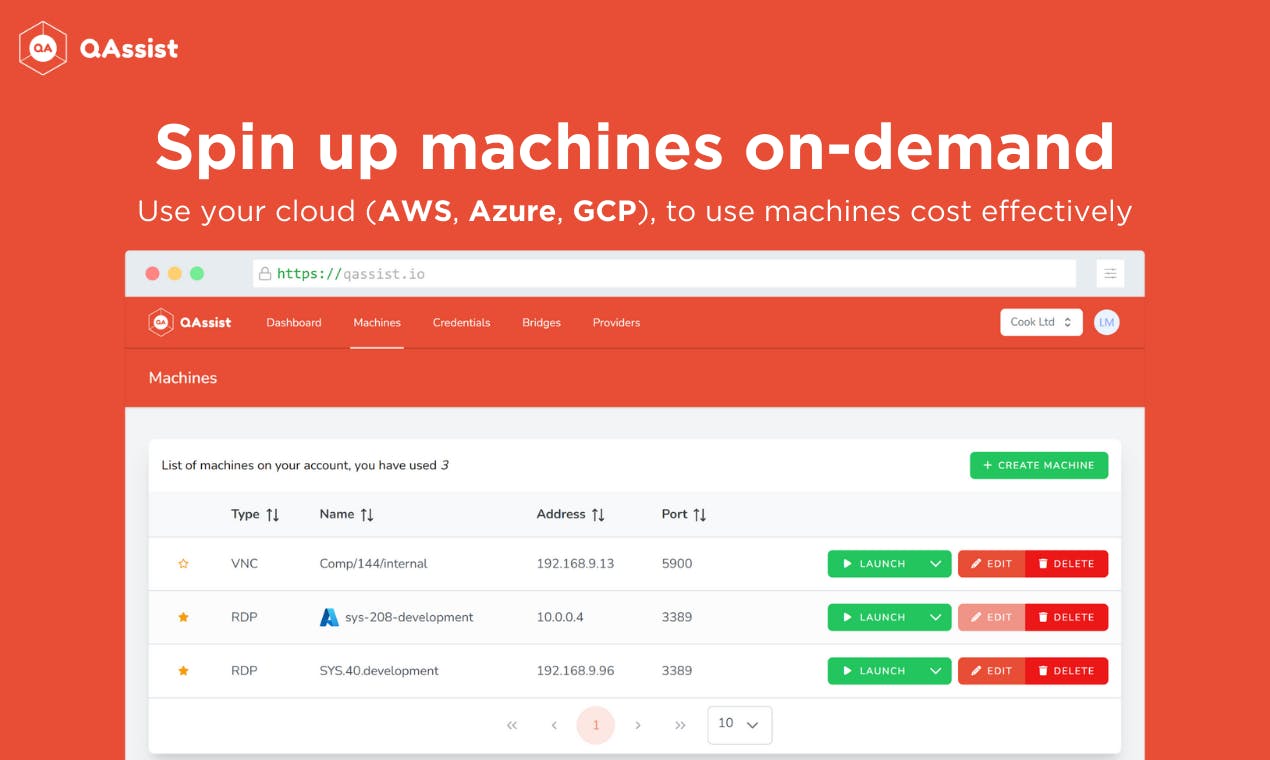The height and width of the screenshot is (760, 1270).
Task: Launch the SYS.40.development machine
Action: [x=874, y=671]
